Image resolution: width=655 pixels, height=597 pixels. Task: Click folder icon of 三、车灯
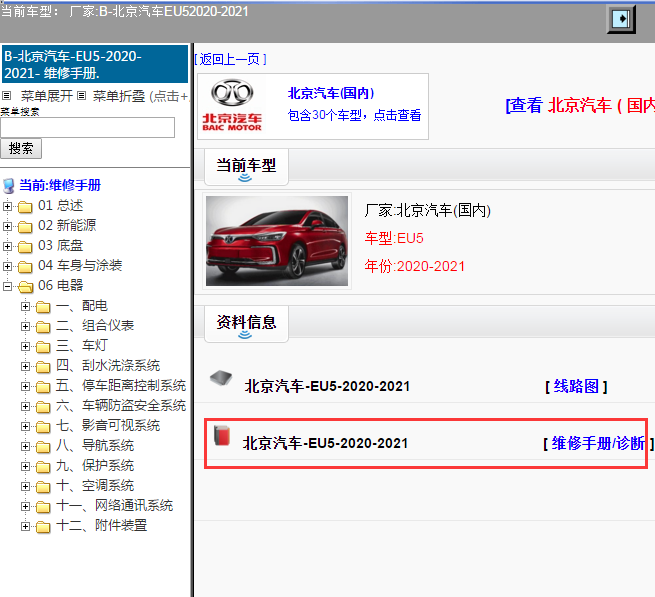[43, 347]
